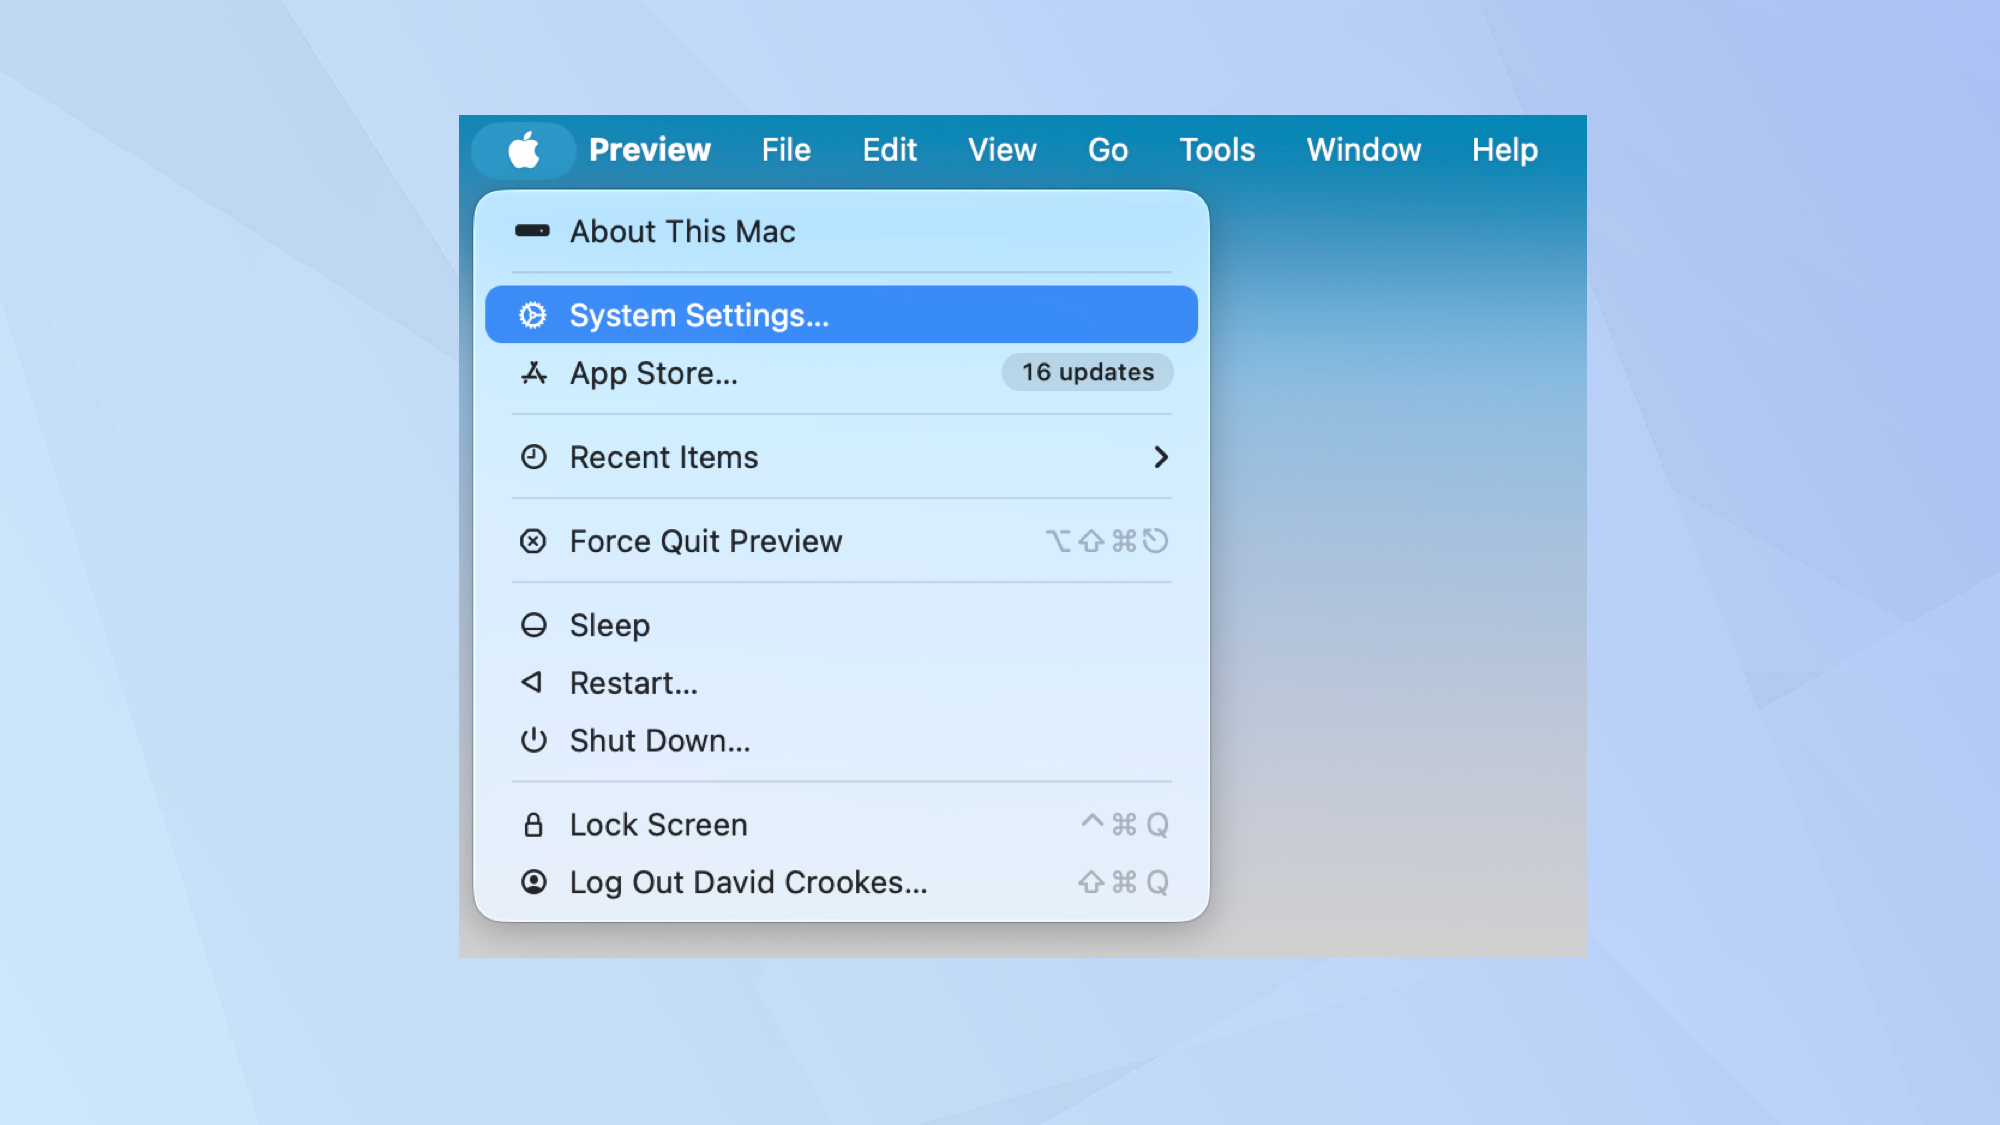Click the Force Quit Preview circle-x icon
This screenshot has width=2000, height=1125.
coord(534,540)
